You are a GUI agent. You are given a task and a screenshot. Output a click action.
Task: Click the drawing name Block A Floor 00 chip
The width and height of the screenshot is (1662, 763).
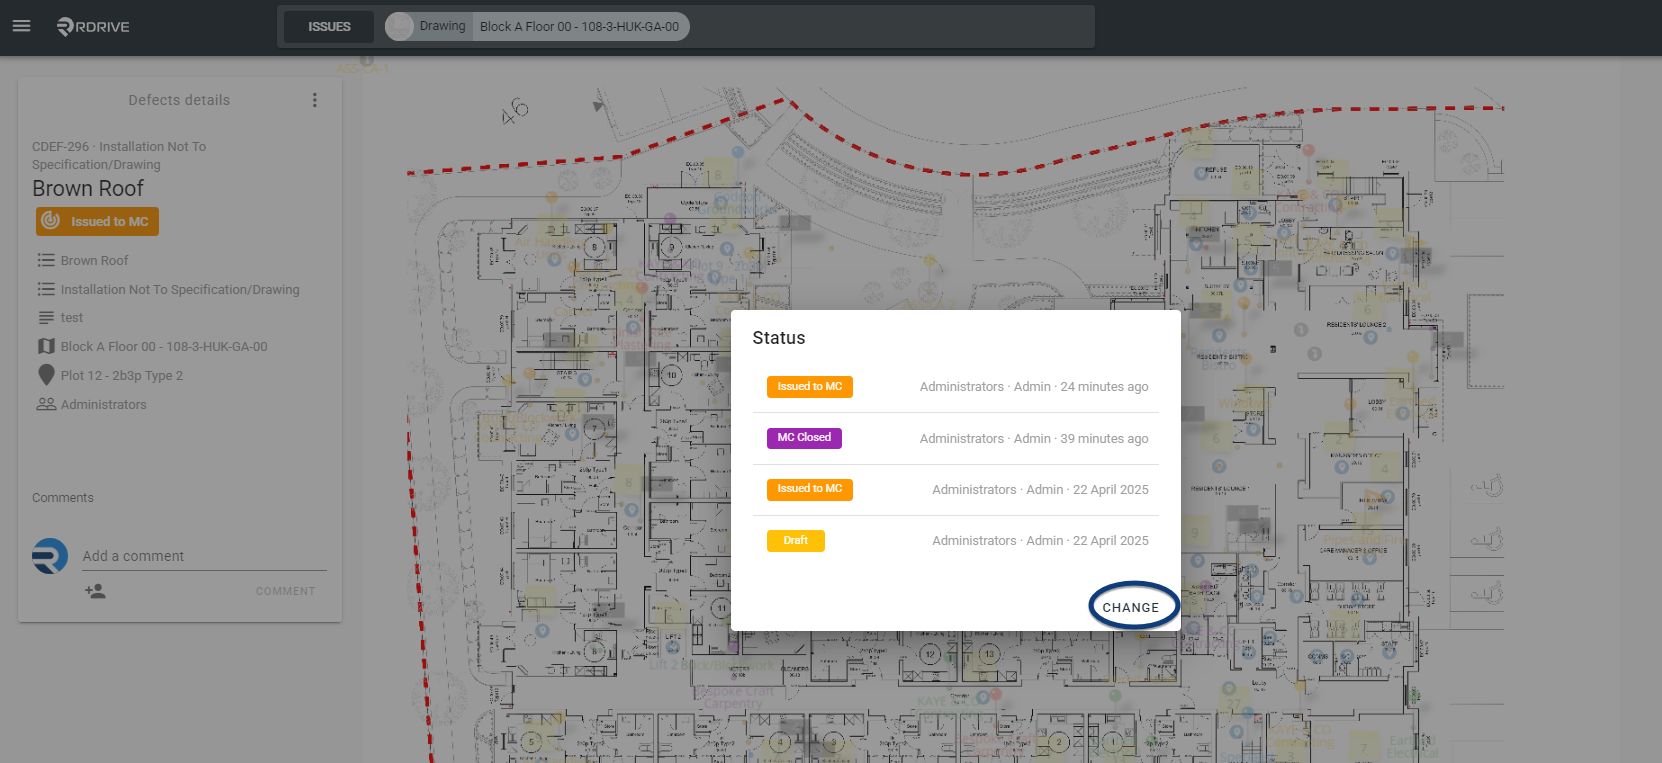(579, 27)
